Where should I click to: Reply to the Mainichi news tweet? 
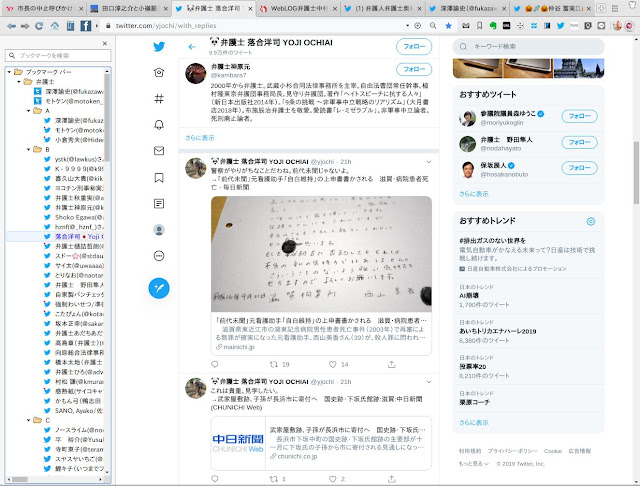[x=215, y=364]
